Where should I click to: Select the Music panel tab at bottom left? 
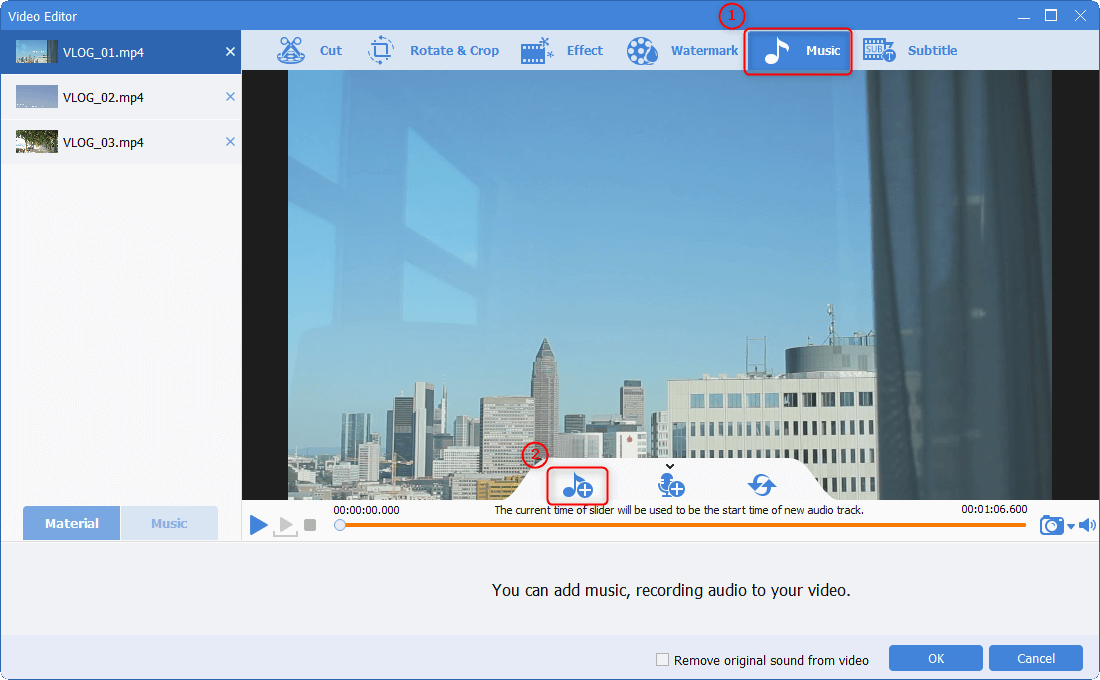pyautogui.click(x=169, y=523)
